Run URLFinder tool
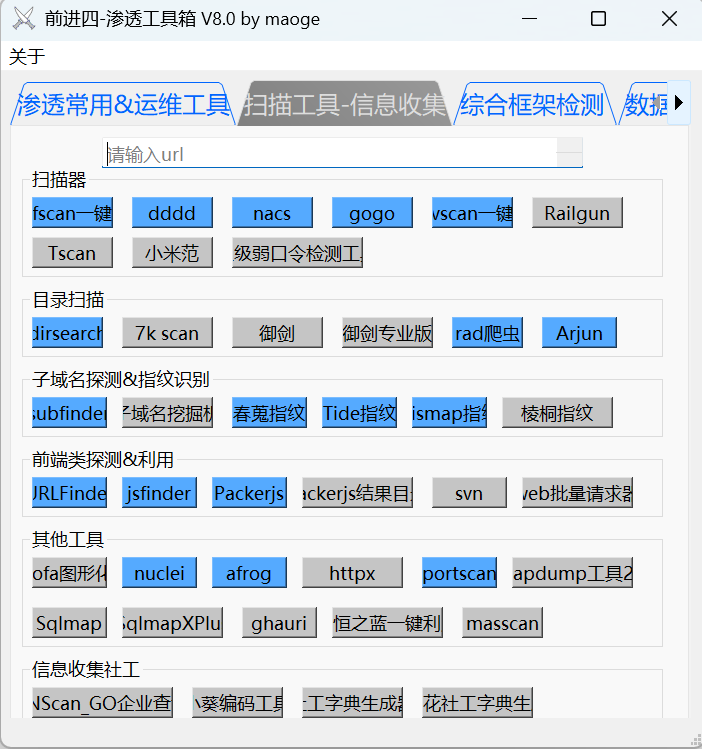Image resolution: width=702 pixels, height=749 pixels. pyautogui.click(x=69, y=492)
